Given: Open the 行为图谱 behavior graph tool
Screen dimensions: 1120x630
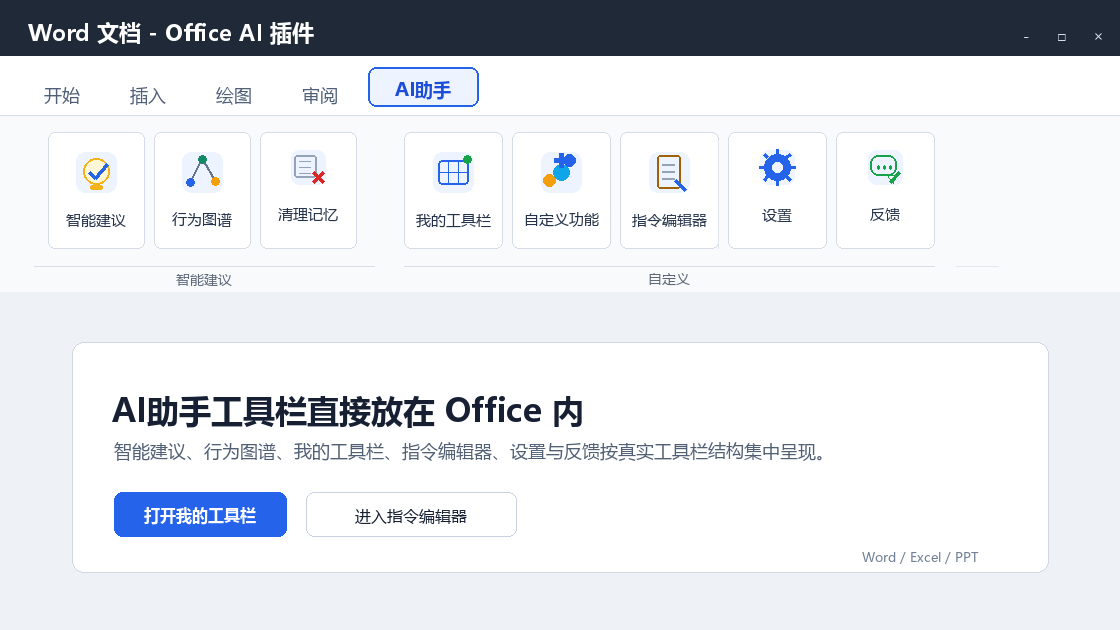Looking at the screenshot, I should [x=202, y=191].
